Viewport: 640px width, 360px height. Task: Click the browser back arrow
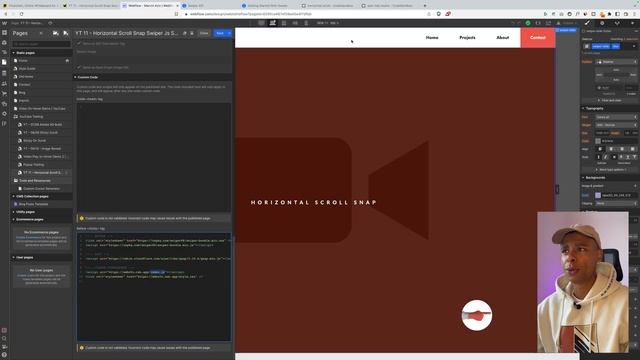[6, 14]
